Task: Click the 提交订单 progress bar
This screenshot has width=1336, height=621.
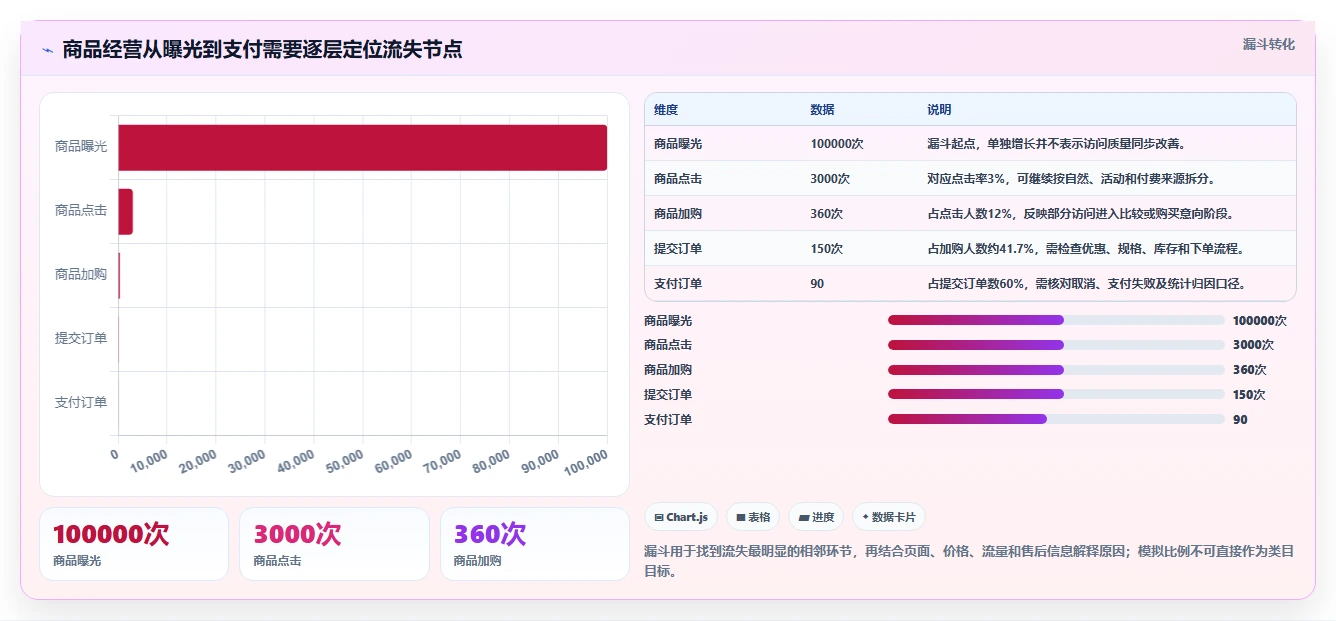Action: (1056, 394)
